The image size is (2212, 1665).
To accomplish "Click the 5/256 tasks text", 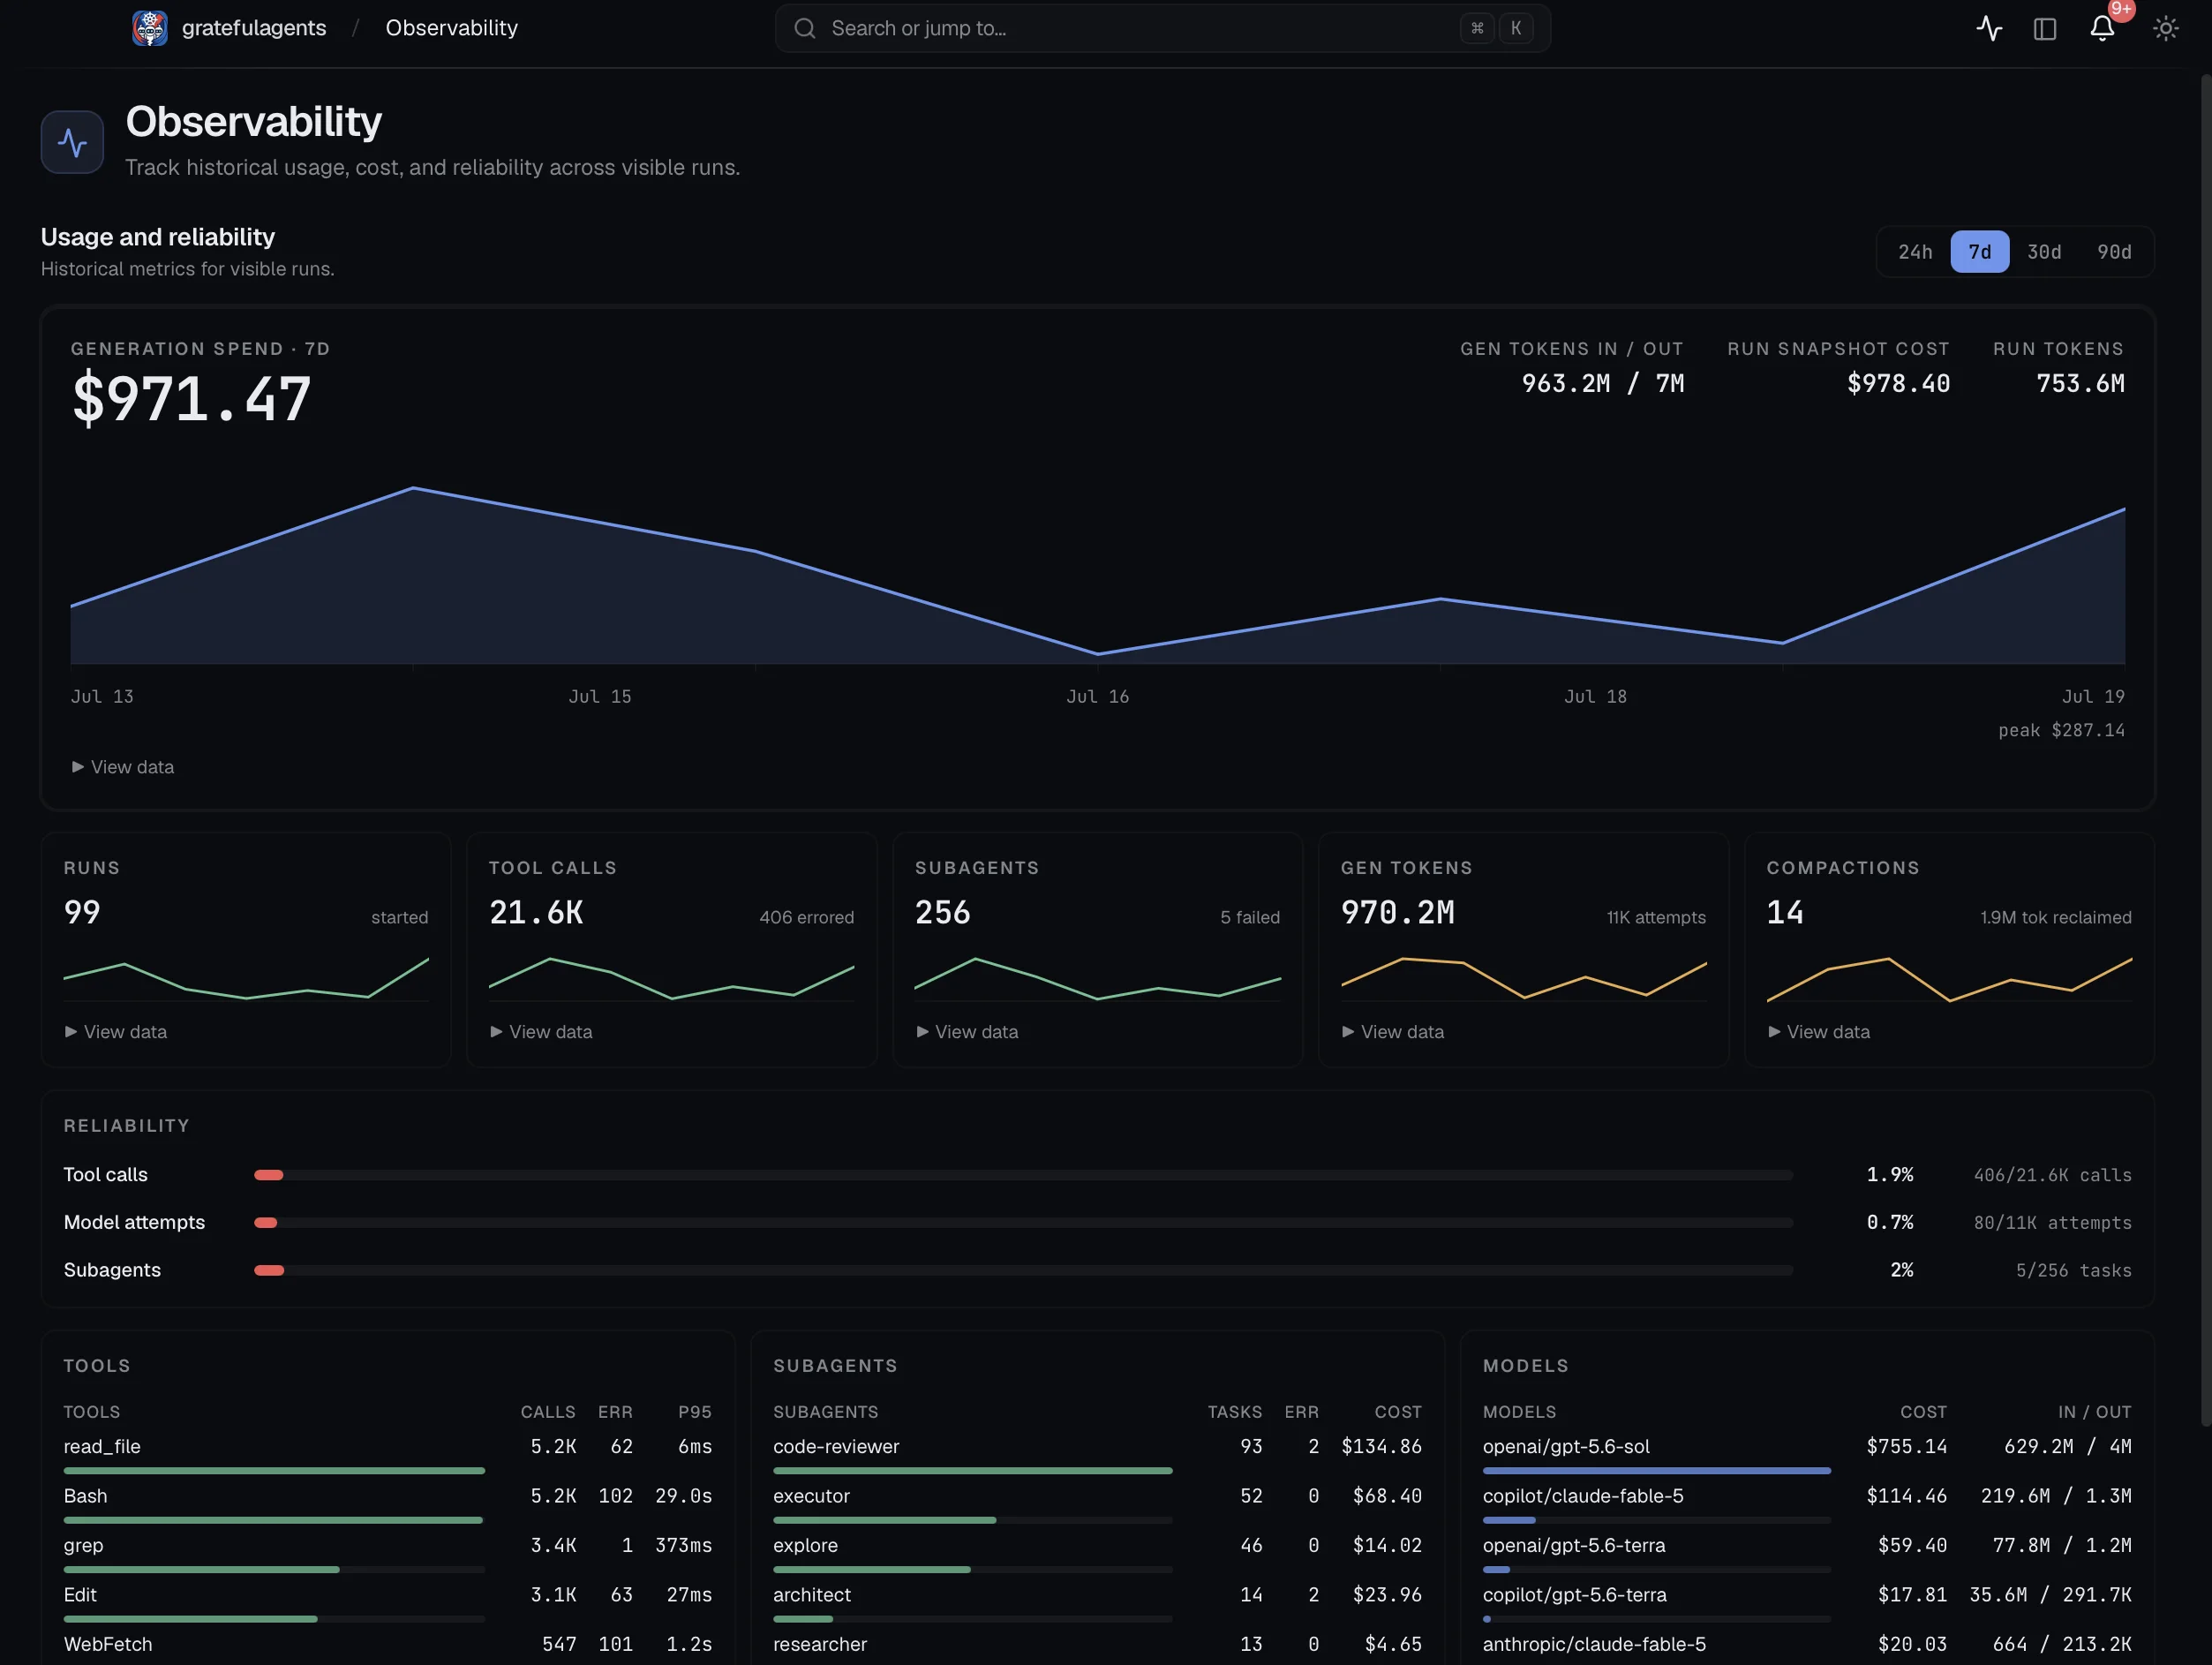I will point(2073,1270).
